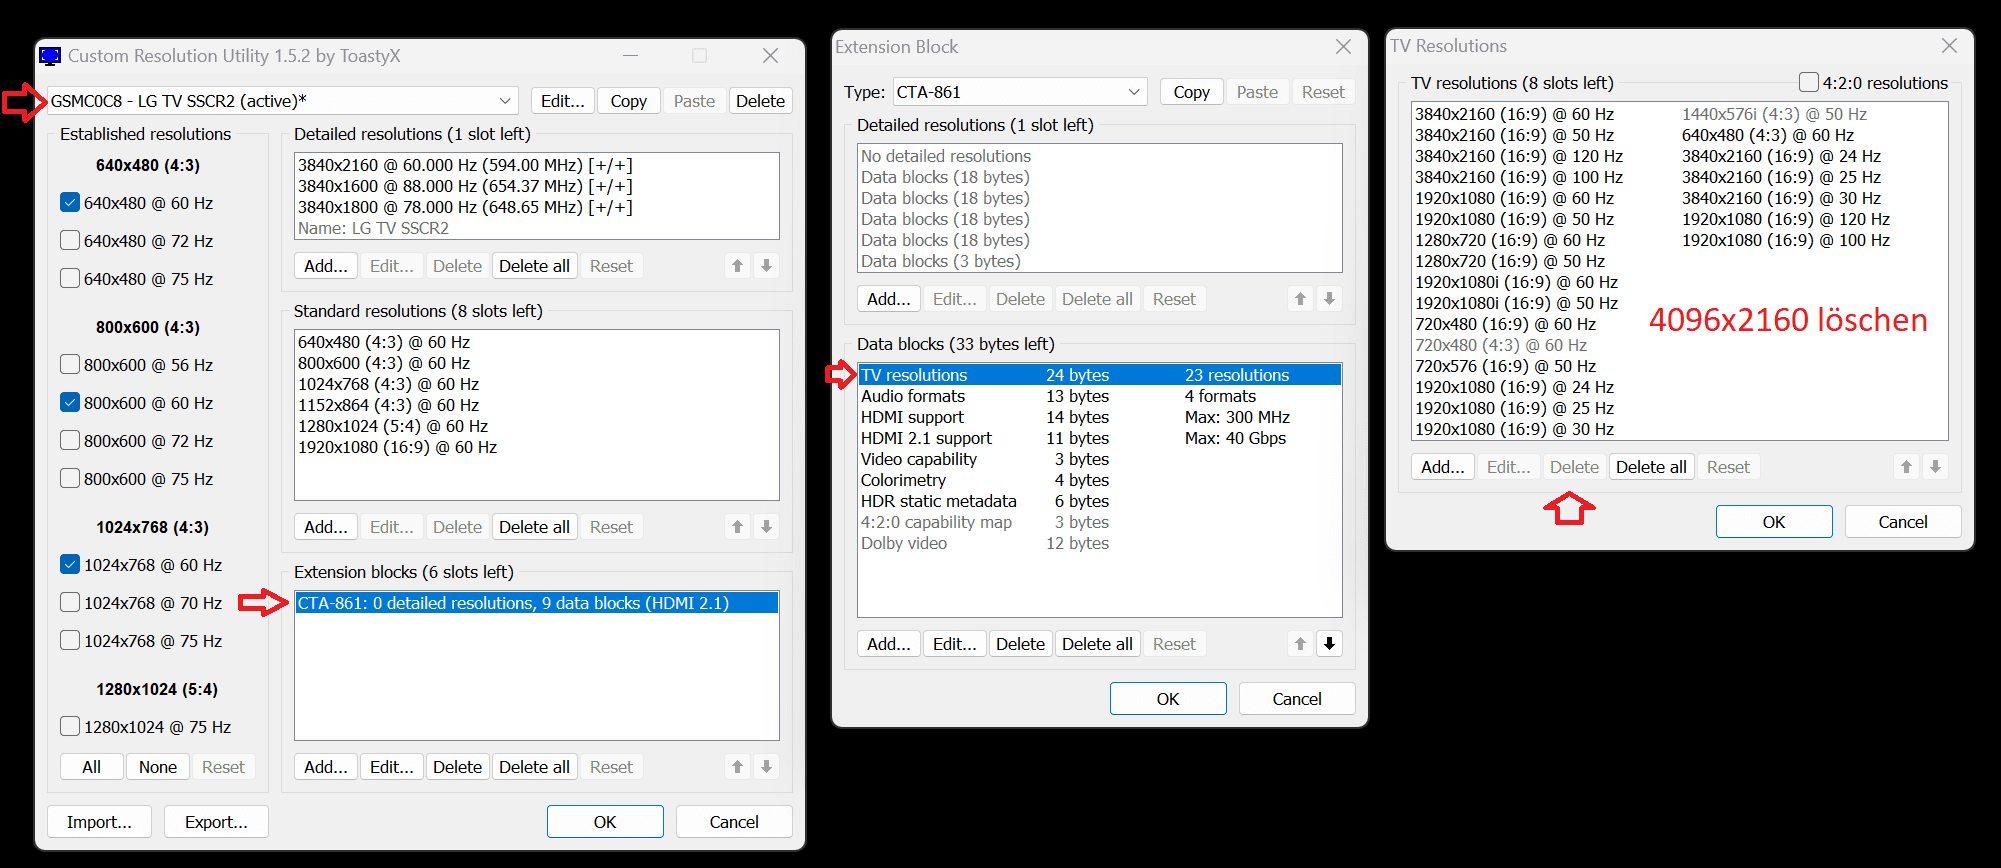The image size is (2001, 868).
Task: Enable 640x480 @ 72 Hz checkbox
Action: (70, 241)
